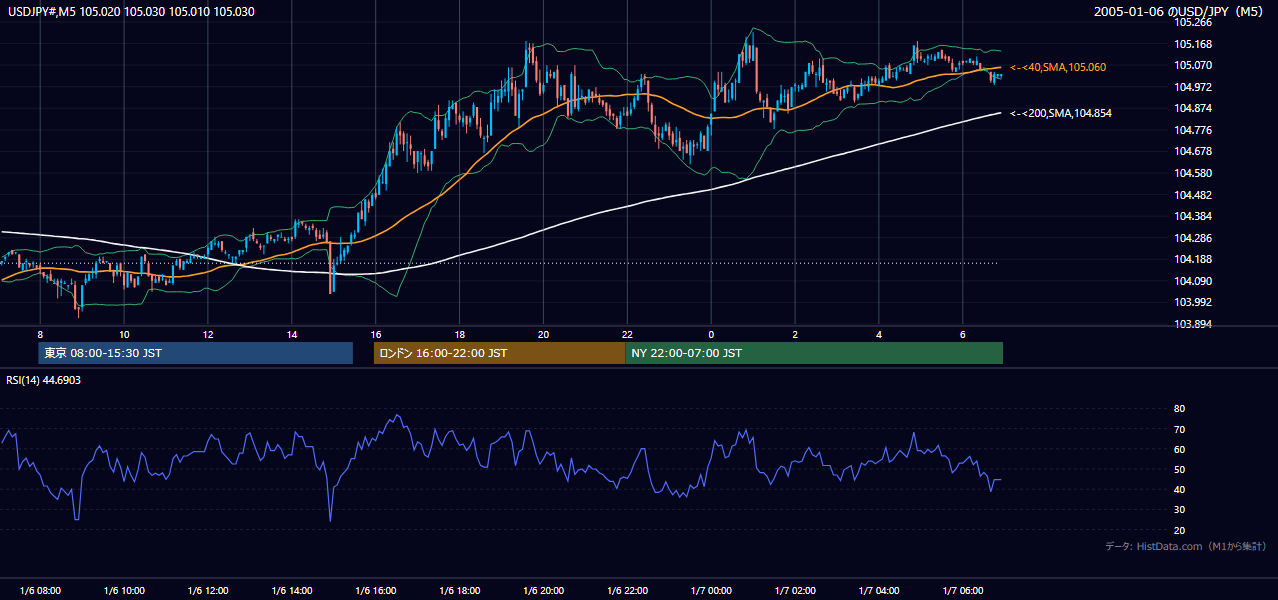Click the 1/6 12:00 time label
Viewport: 1278px width, 600px height.
(x=208, y=590)
